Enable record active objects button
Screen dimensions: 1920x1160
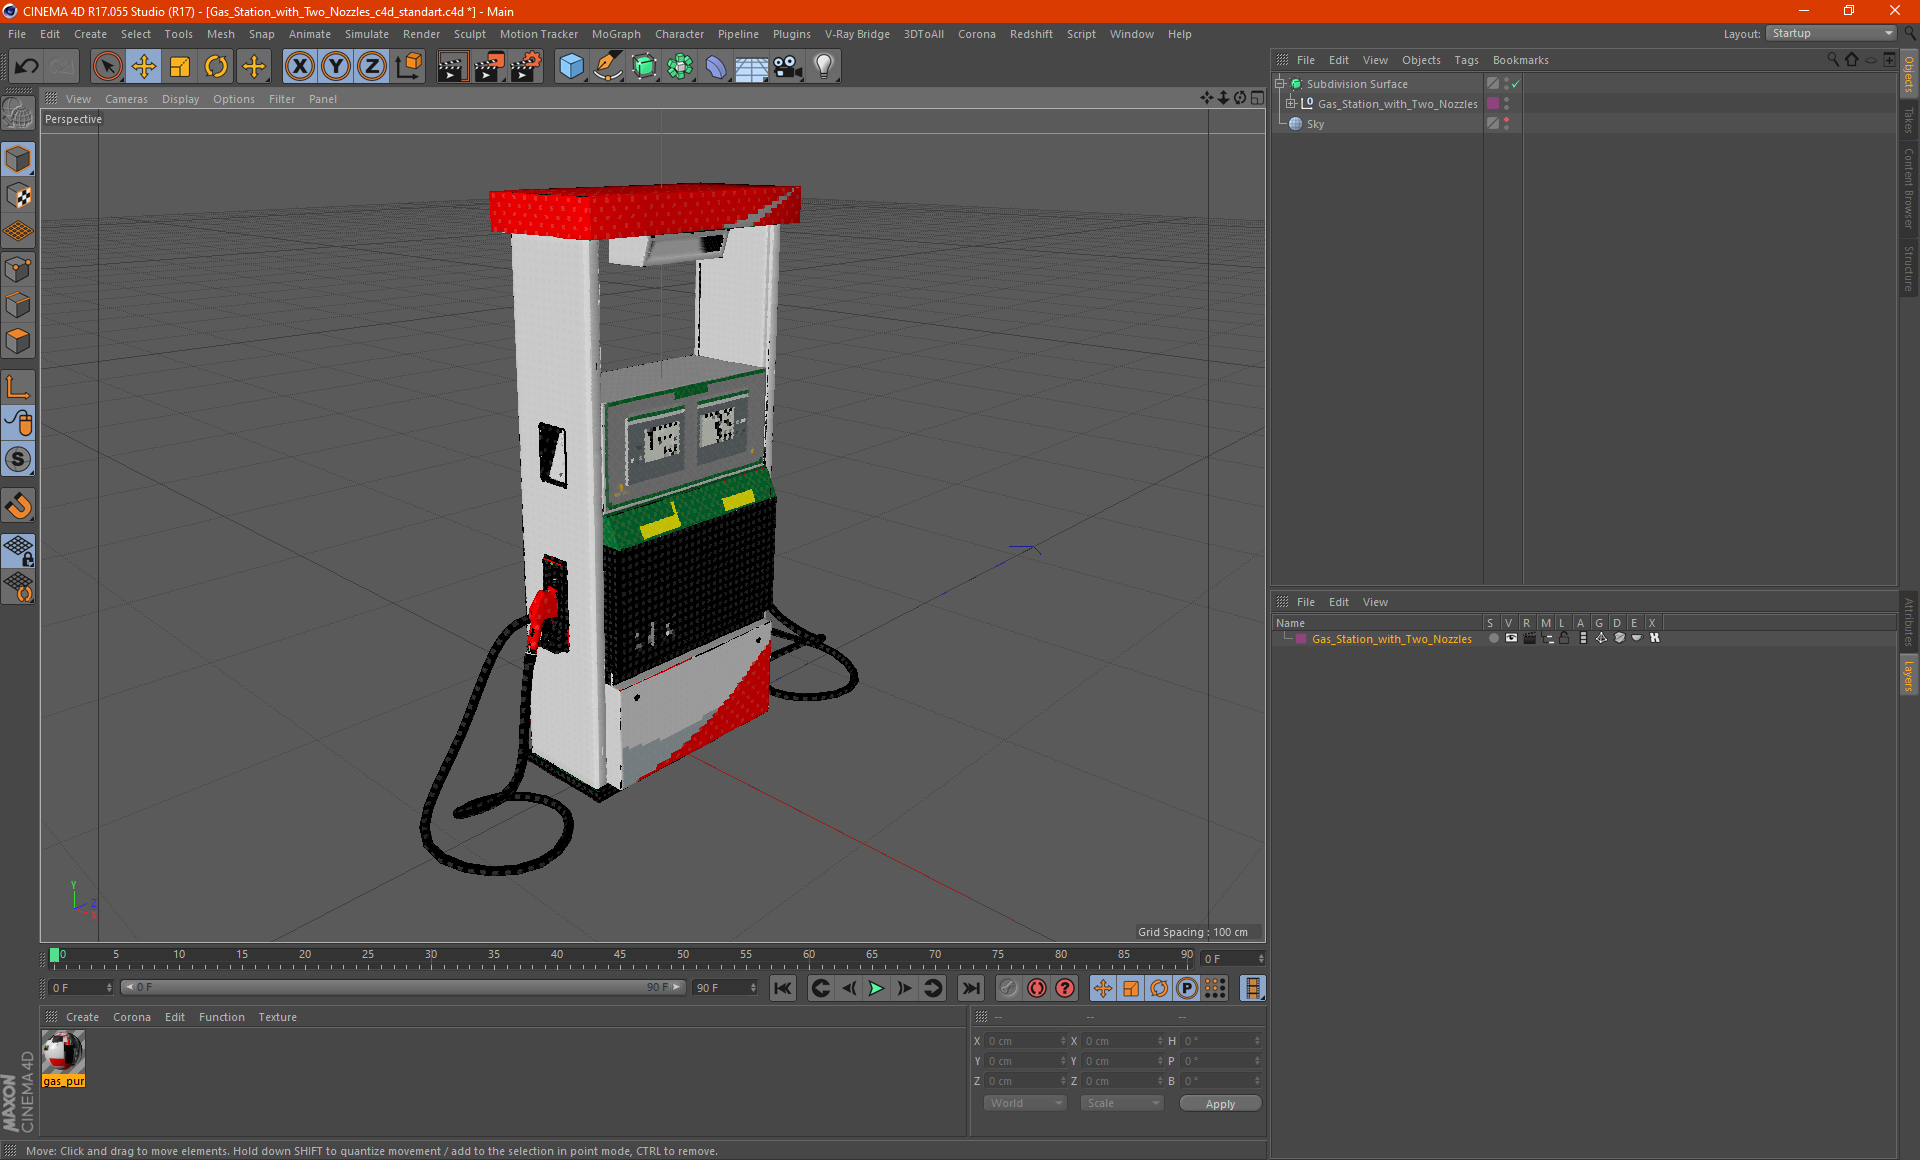(x=1009, y=988)
